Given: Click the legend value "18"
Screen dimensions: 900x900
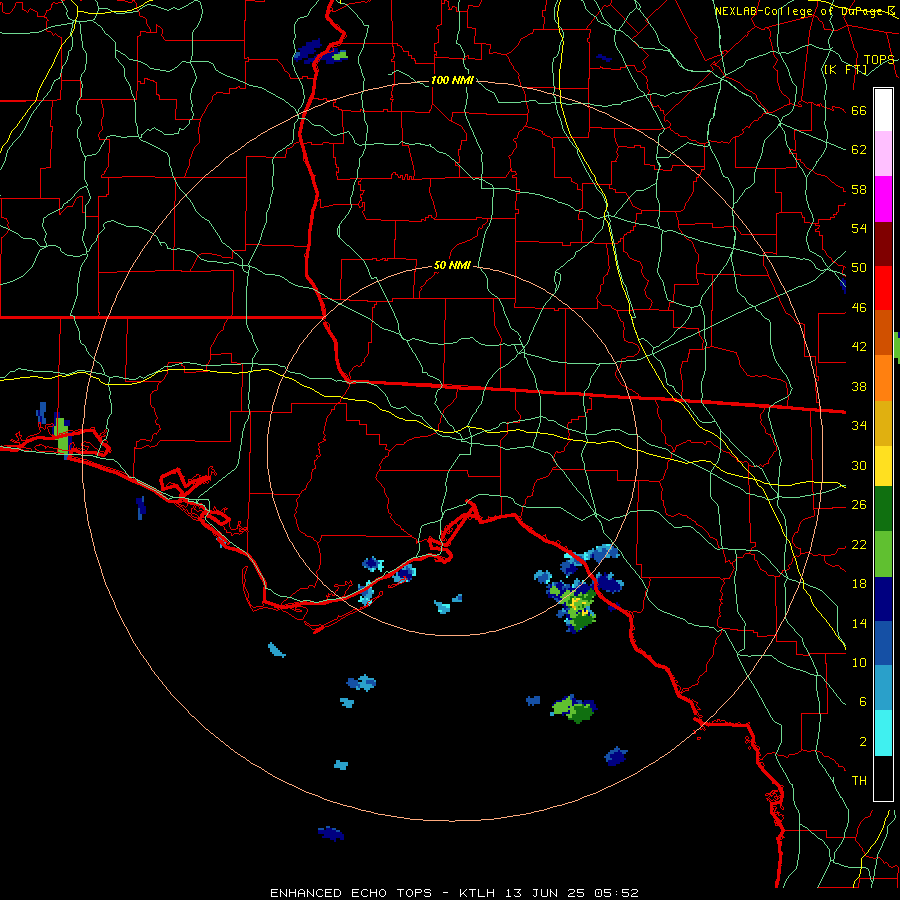Looking at the screenshot, I should [x=859, y=584].
